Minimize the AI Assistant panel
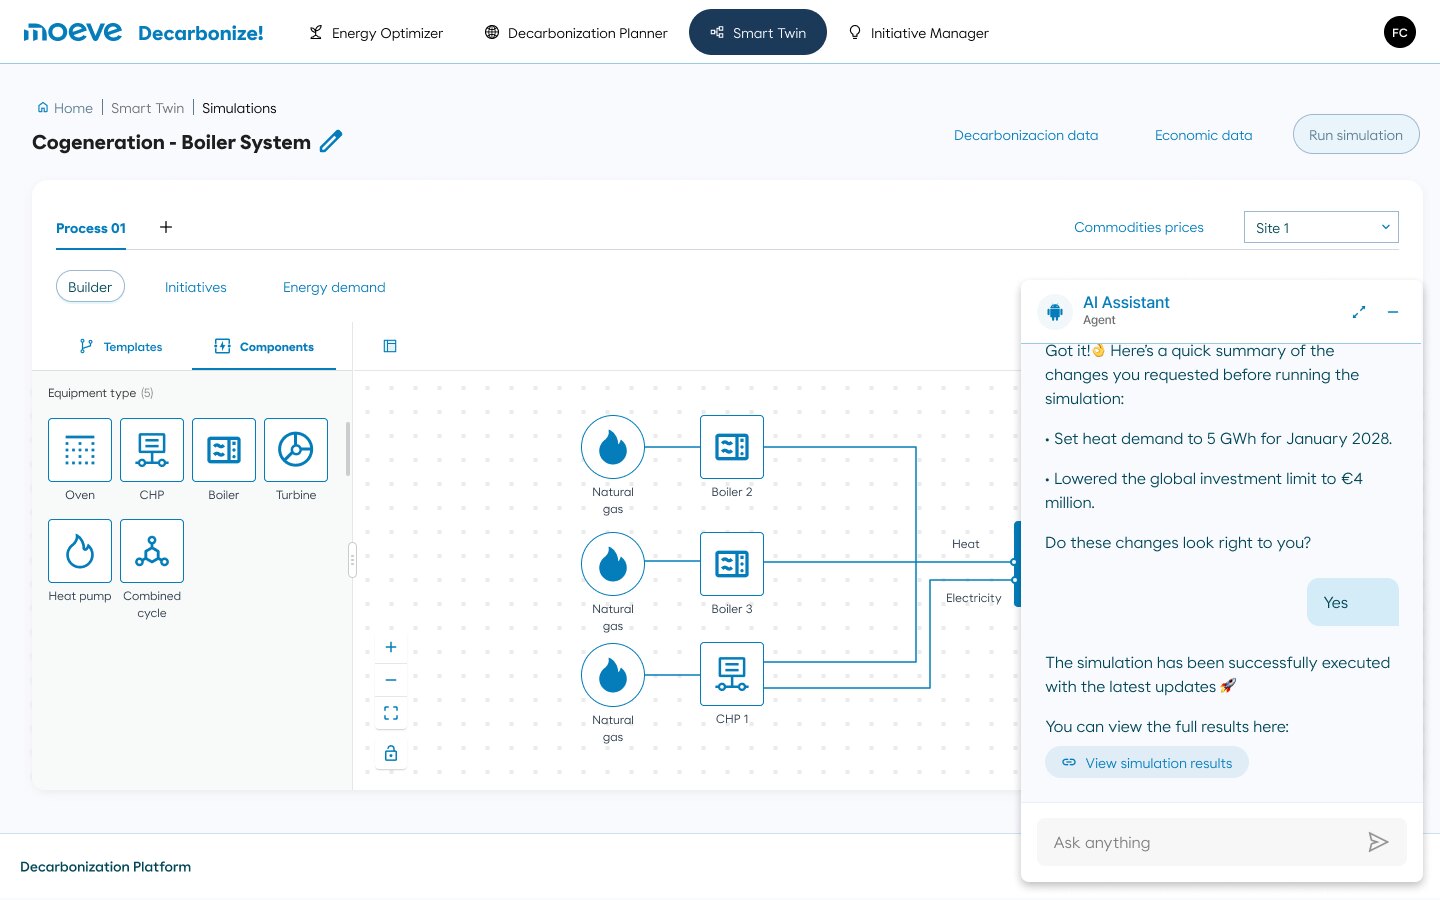The height and width of the screenshot is (900, 1440). (1393, 312)
